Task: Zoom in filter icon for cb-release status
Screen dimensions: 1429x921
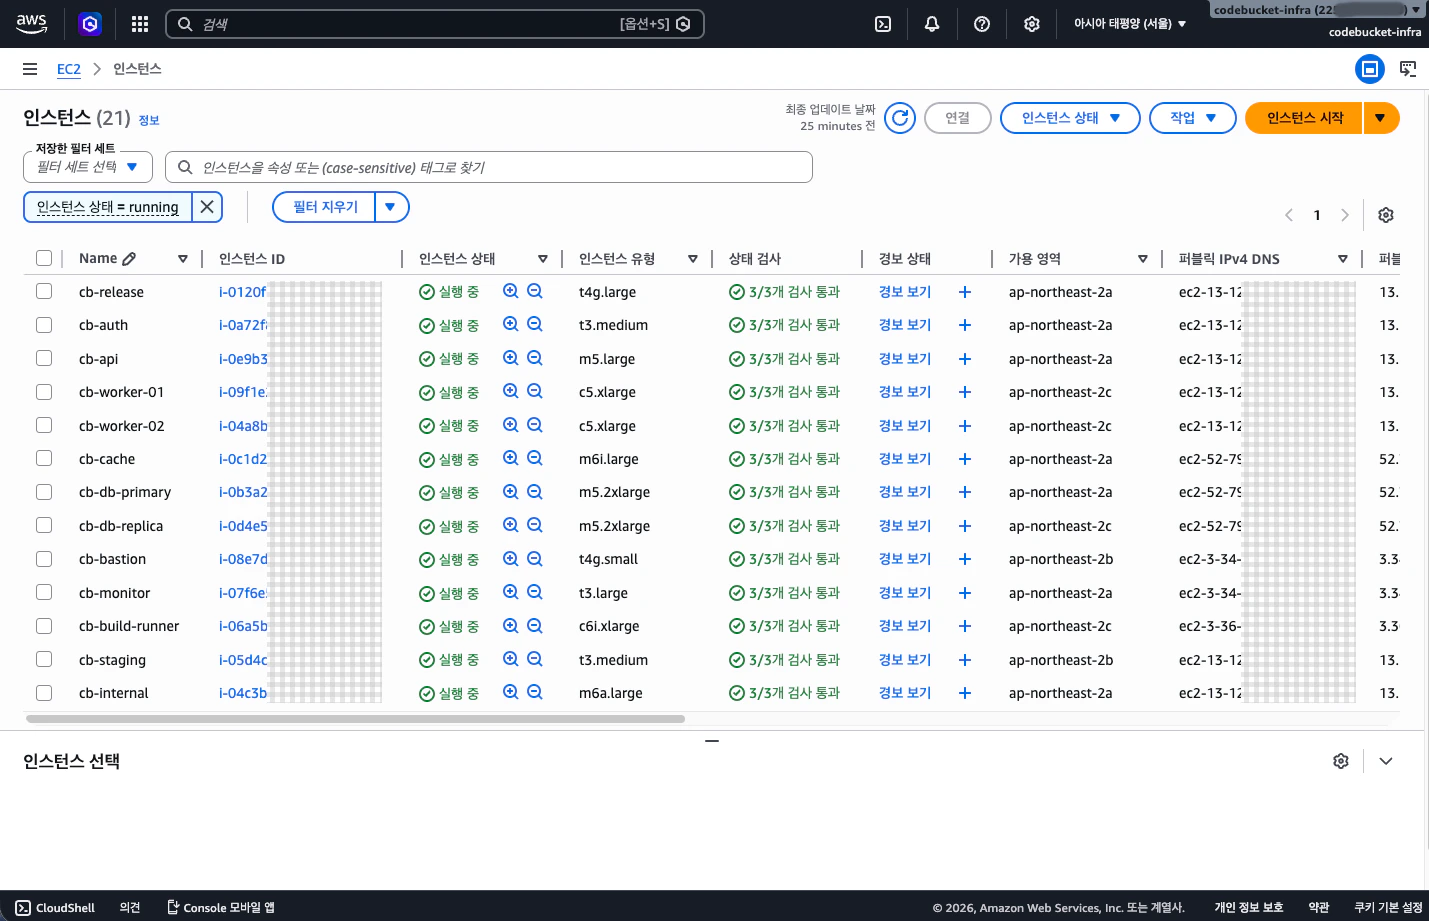Action: (511, 292)
